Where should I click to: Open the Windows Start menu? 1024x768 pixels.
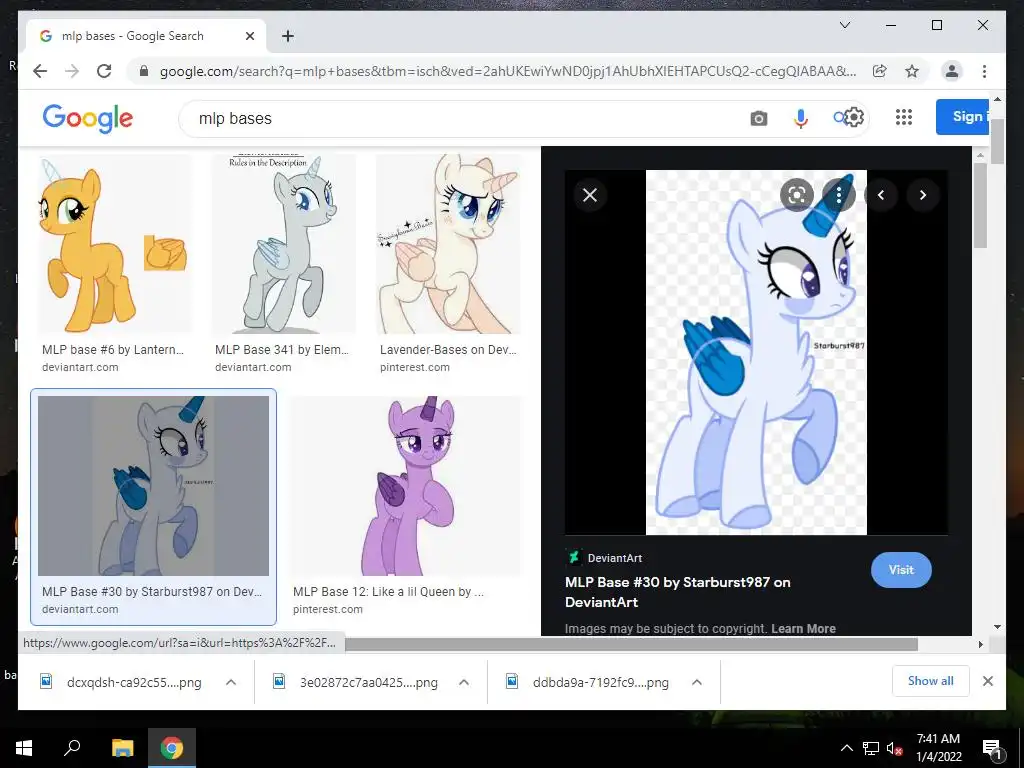(x=24, y=748)
